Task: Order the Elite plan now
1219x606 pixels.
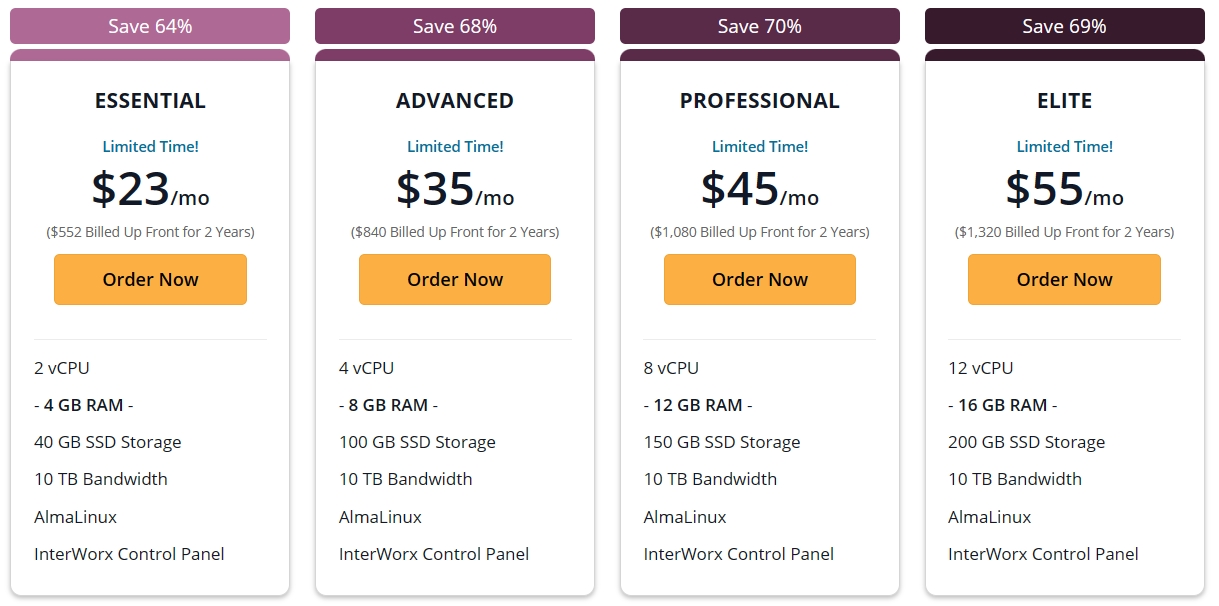Action: coord(1064,280)
